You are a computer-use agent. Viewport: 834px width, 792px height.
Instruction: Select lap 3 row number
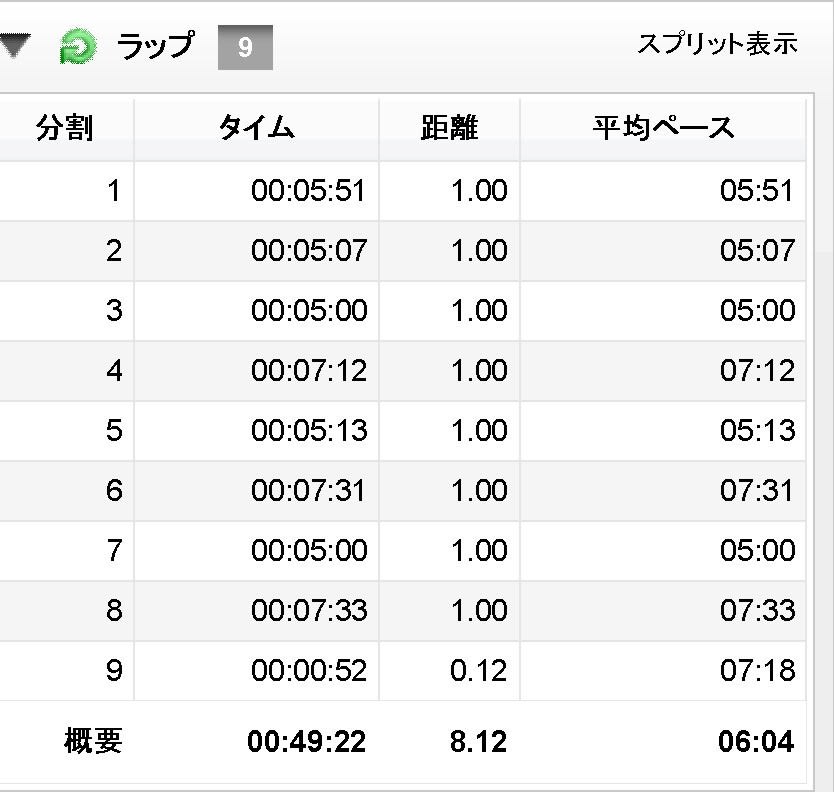tap(114, 311)
